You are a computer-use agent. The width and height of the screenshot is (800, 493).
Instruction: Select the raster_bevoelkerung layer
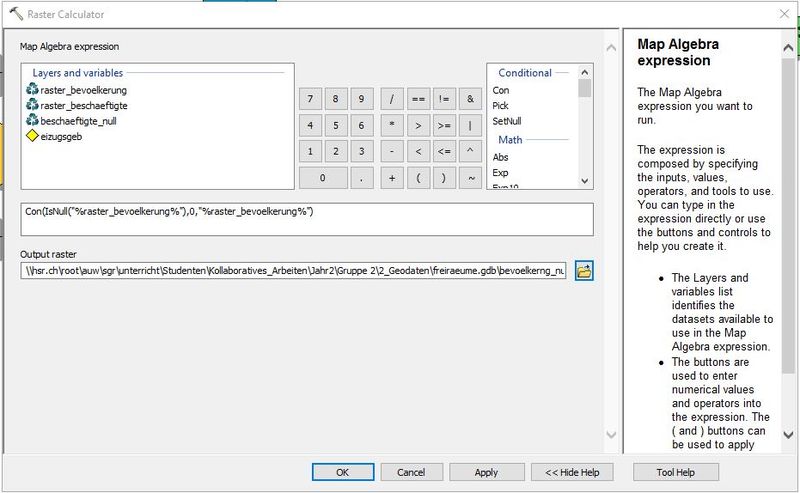[83, 90]
